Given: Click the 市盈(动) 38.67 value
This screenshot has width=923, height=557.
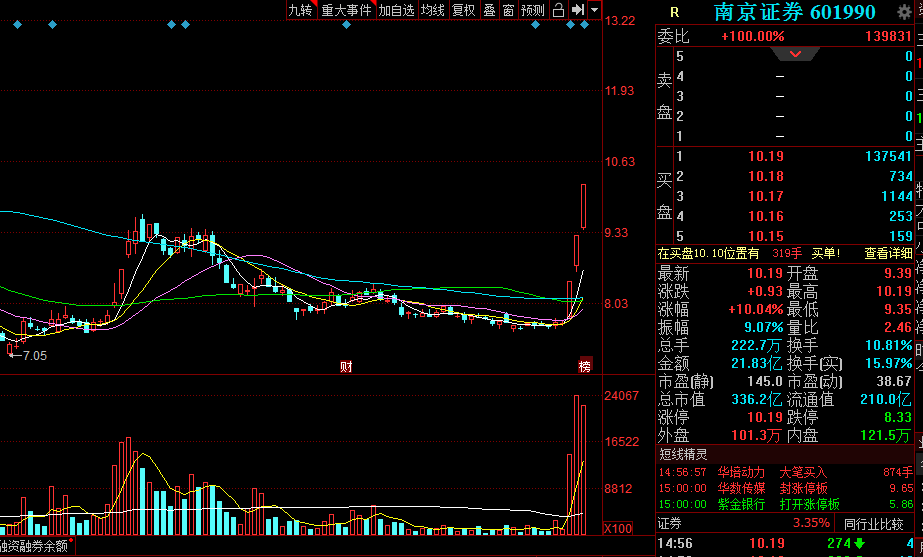Looking at the screenshot, I should click(894, 381).
